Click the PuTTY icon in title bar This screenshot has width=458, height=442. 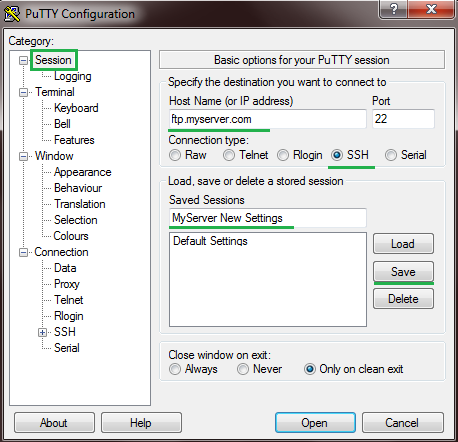(12, 14)
